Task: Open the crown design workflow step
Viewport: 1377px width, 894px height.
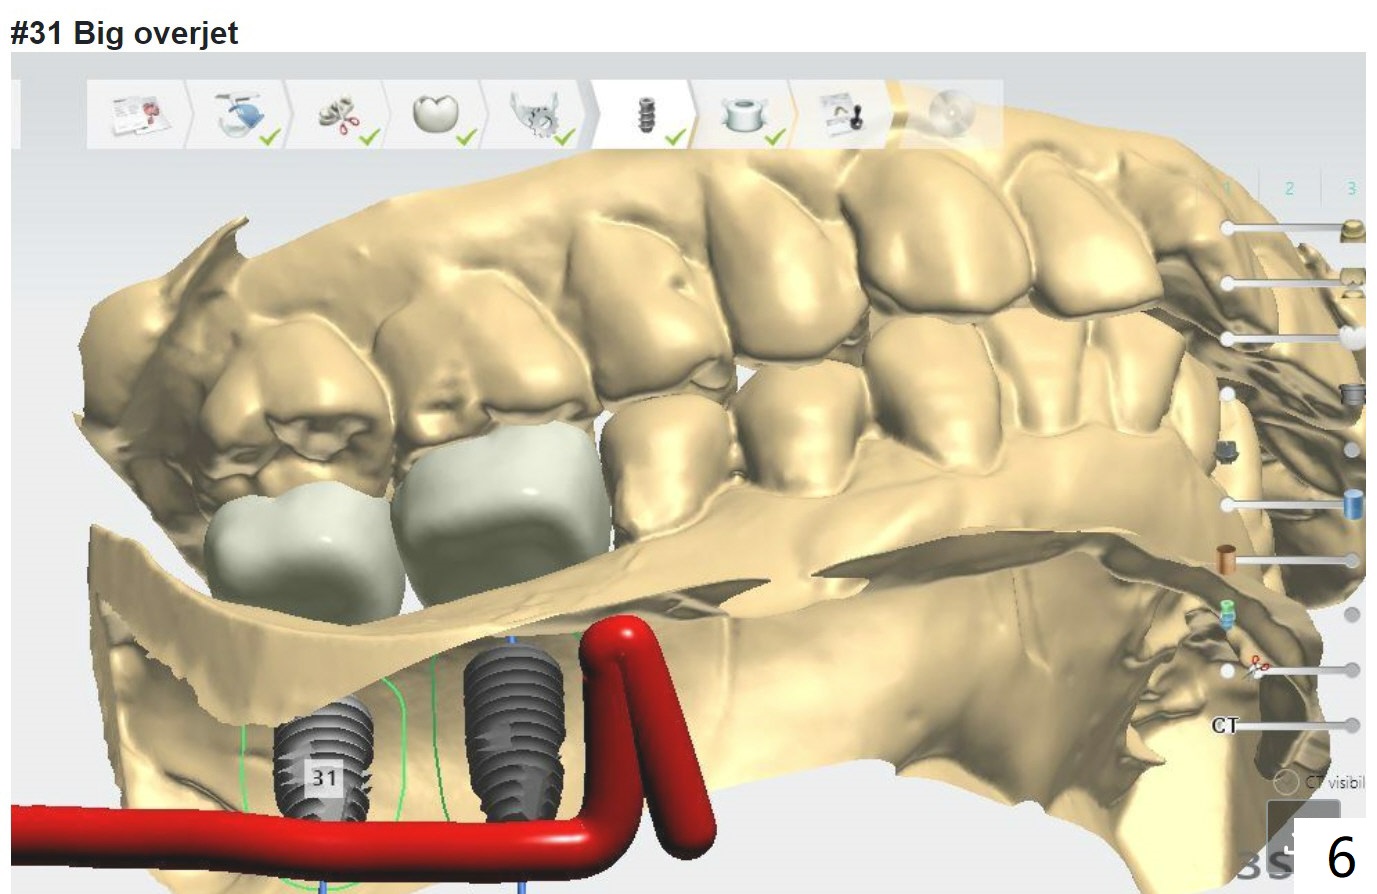Action: point(437,115)
